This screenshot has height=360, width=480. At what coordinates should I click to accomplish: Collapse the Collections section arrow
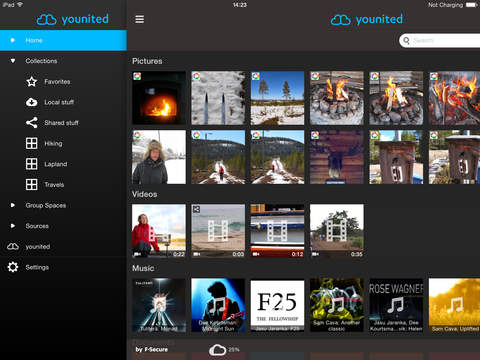point(13,61)
